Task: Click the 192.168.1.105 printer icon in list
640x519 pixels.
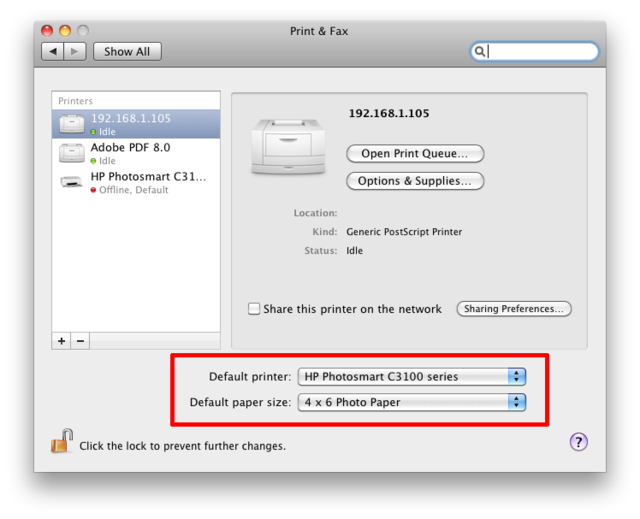Action: coord(72,124)
